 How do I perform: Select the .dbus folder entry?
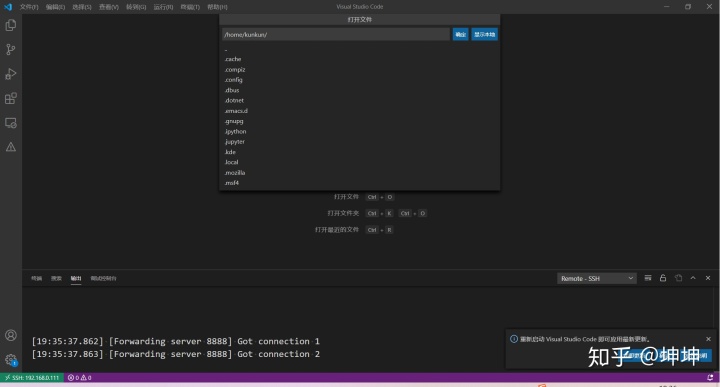[x=360, y=90]
